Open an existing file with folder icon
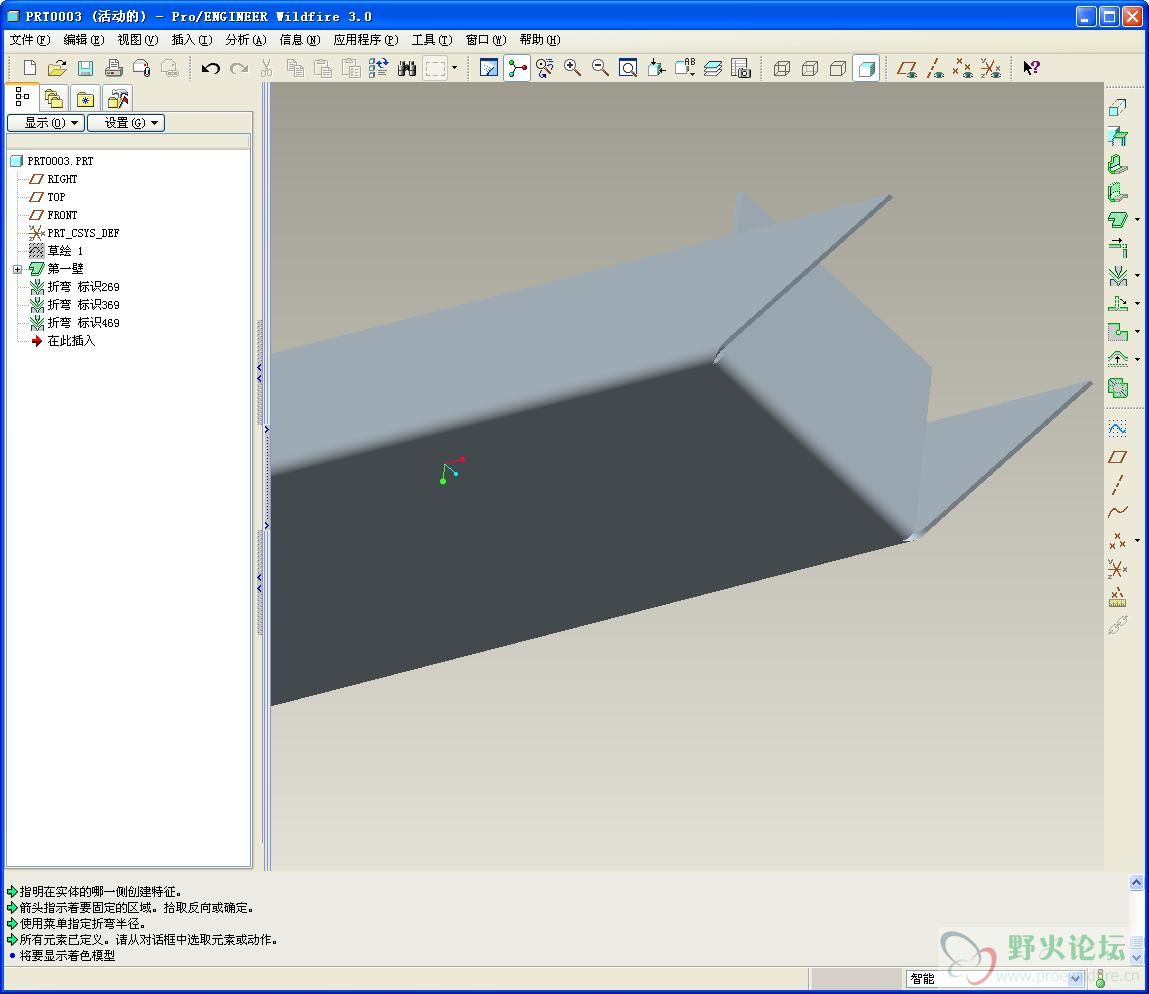The width and height of the screenshot is (1149, 994). pyautogui.click(x=57, y=68)
